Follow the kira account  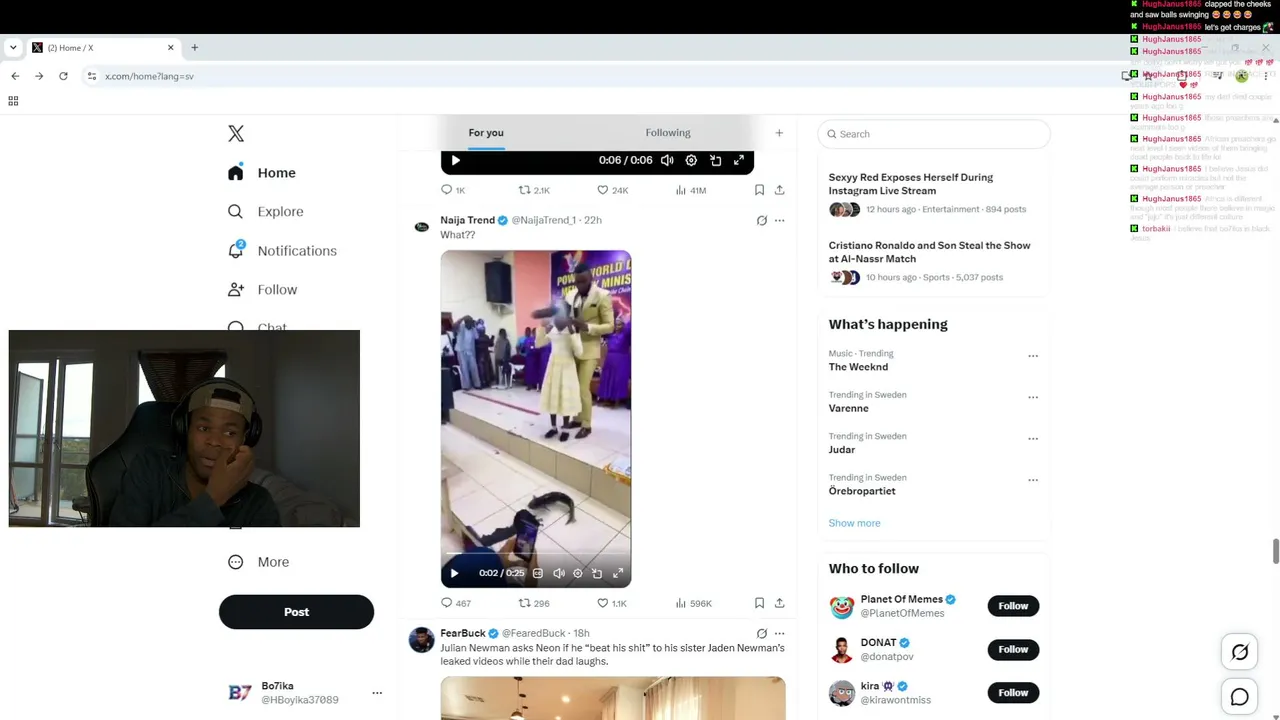(1013, 693)
